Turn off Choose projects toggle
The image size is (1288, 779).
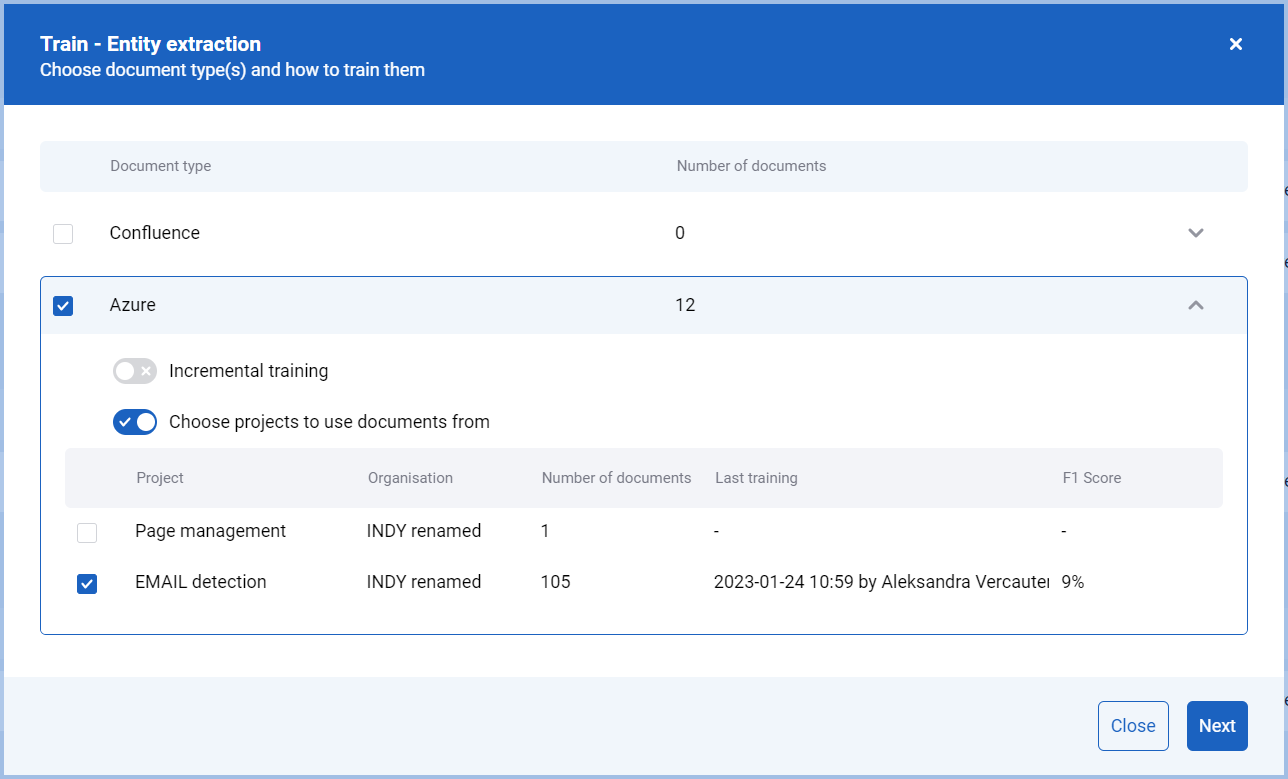point(135,422)
